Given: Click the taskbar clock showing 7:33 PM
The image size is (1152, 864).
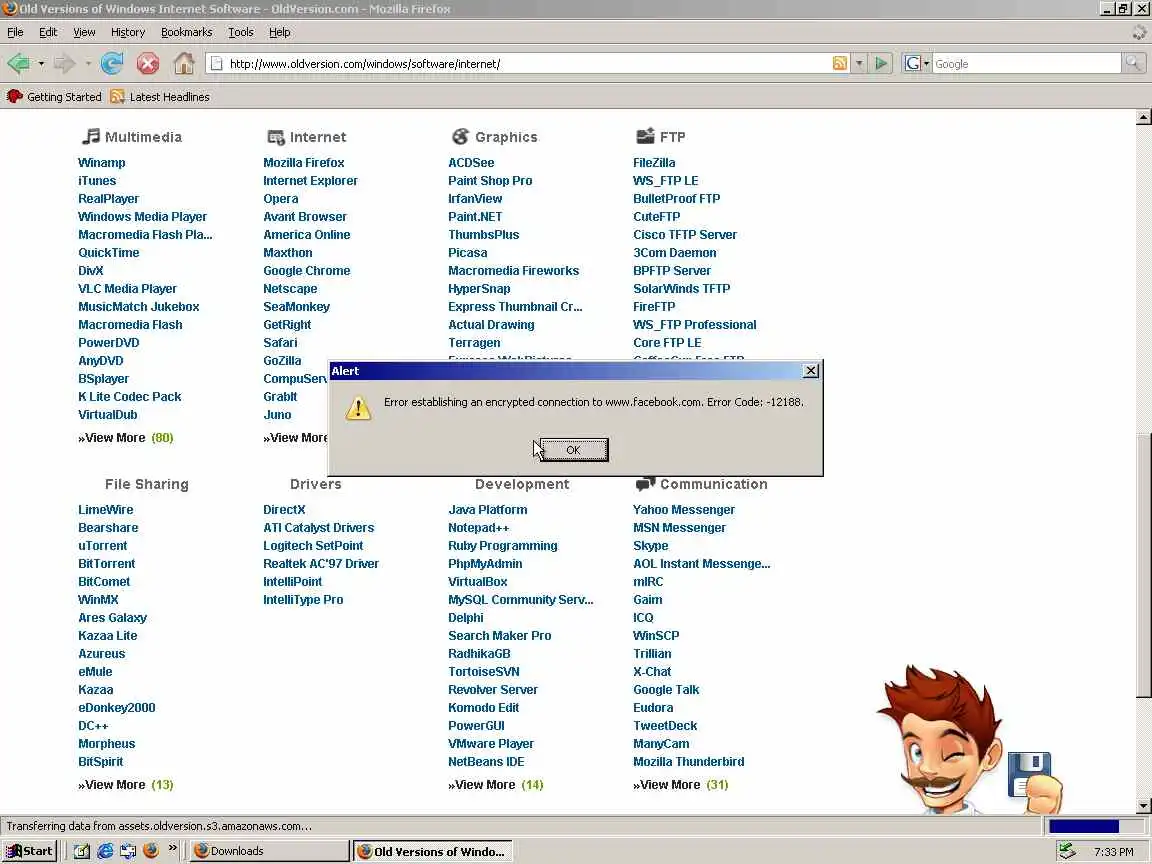Looking at the screenshot, I should tap(1113, 852).
